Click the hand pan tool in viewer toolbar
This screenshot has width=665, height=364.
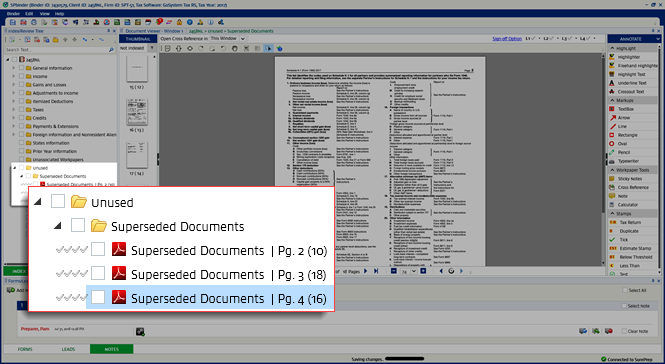point(235,48)
